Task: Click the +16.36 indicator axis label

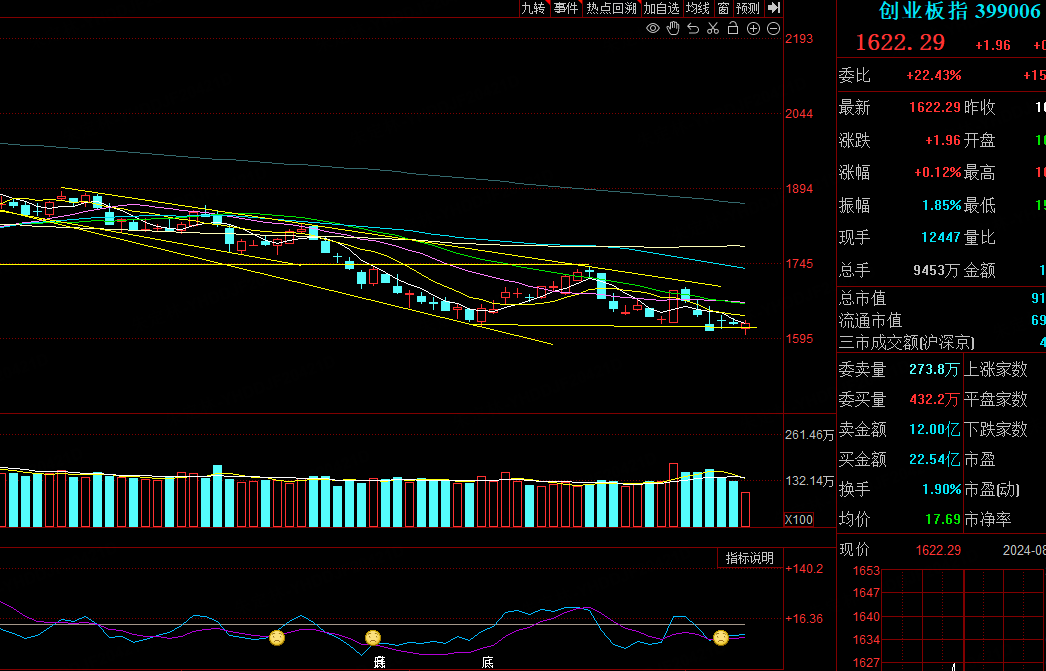Action: pyautogui.click(x=804, y=619)
